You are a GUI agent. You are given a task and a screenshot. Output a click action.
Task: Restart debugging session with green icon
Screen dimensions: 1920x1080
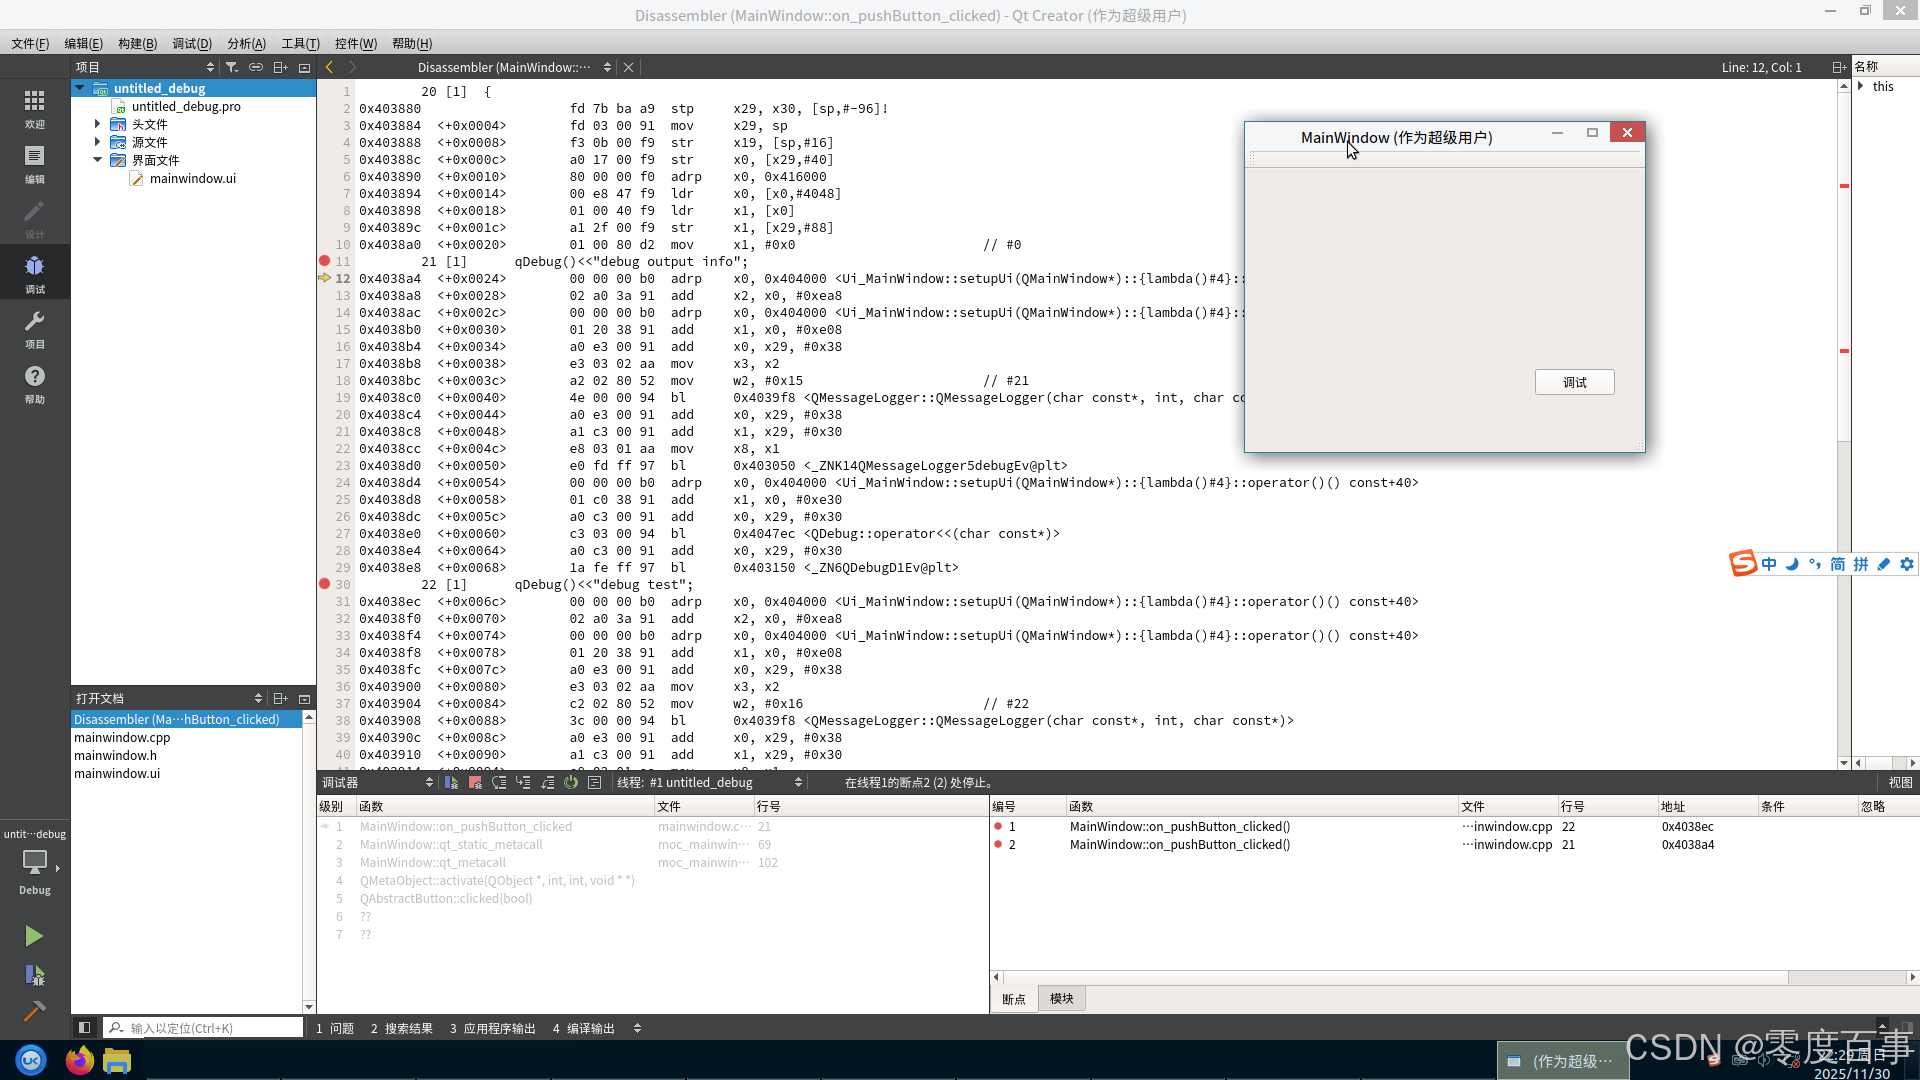[571, 783]
